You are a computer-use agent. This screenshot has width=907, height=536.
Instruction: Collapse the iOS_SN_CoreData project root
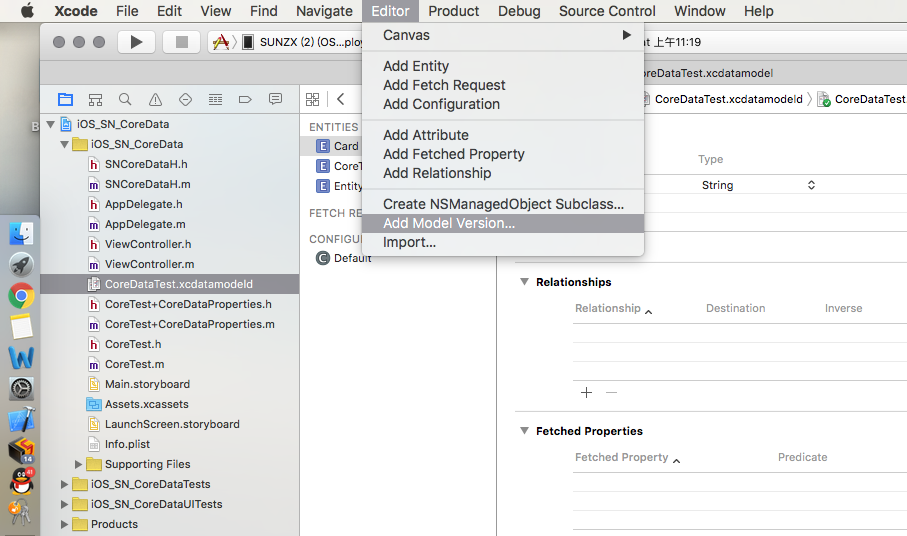50,124
